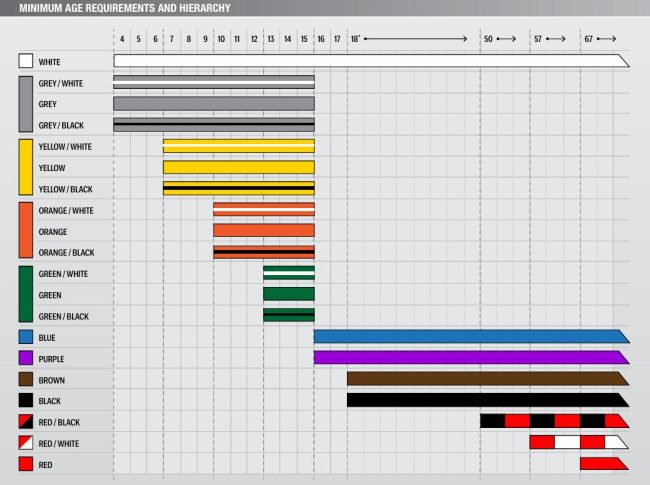Click the long purple belt timeline bar
Image resolution: width=650 pixels, height=485 pixels.
(468, 357)
